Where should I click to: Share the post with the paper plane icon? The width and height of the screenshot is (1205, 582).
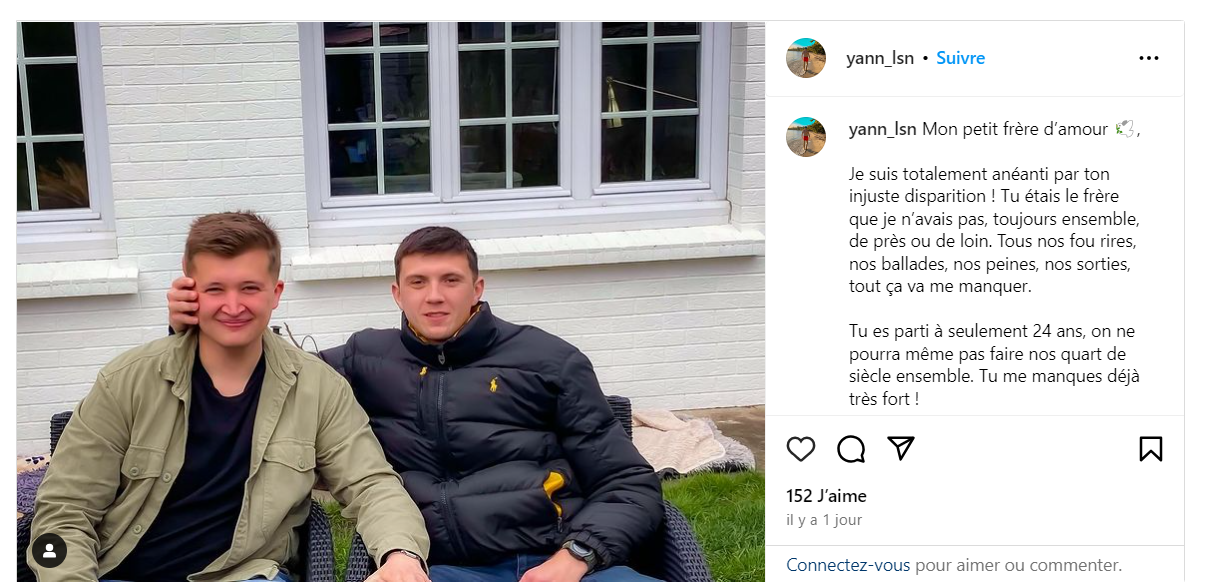(901, 448)
